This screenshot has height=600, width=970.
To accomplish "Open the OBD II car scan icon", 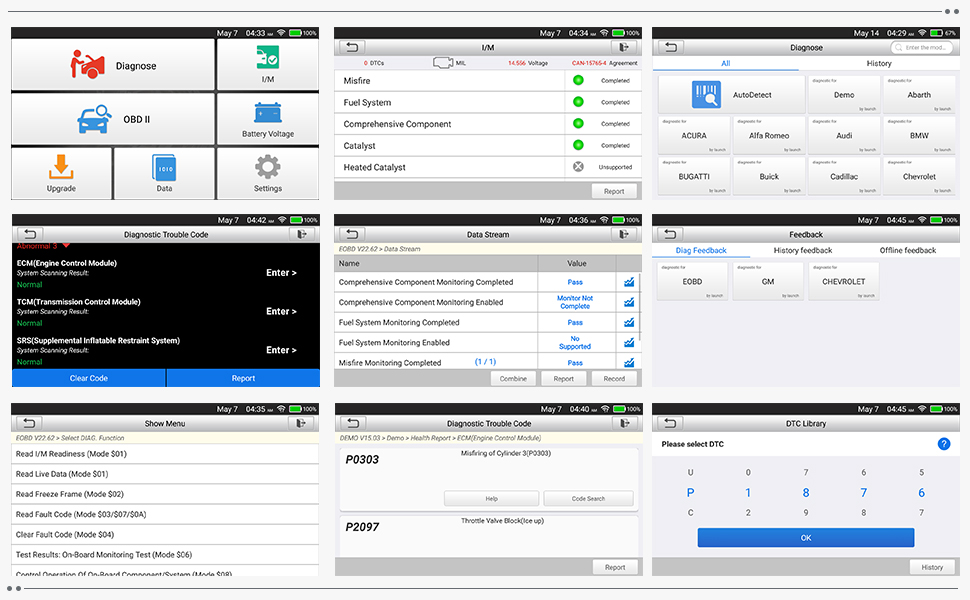I will point(95,120).
